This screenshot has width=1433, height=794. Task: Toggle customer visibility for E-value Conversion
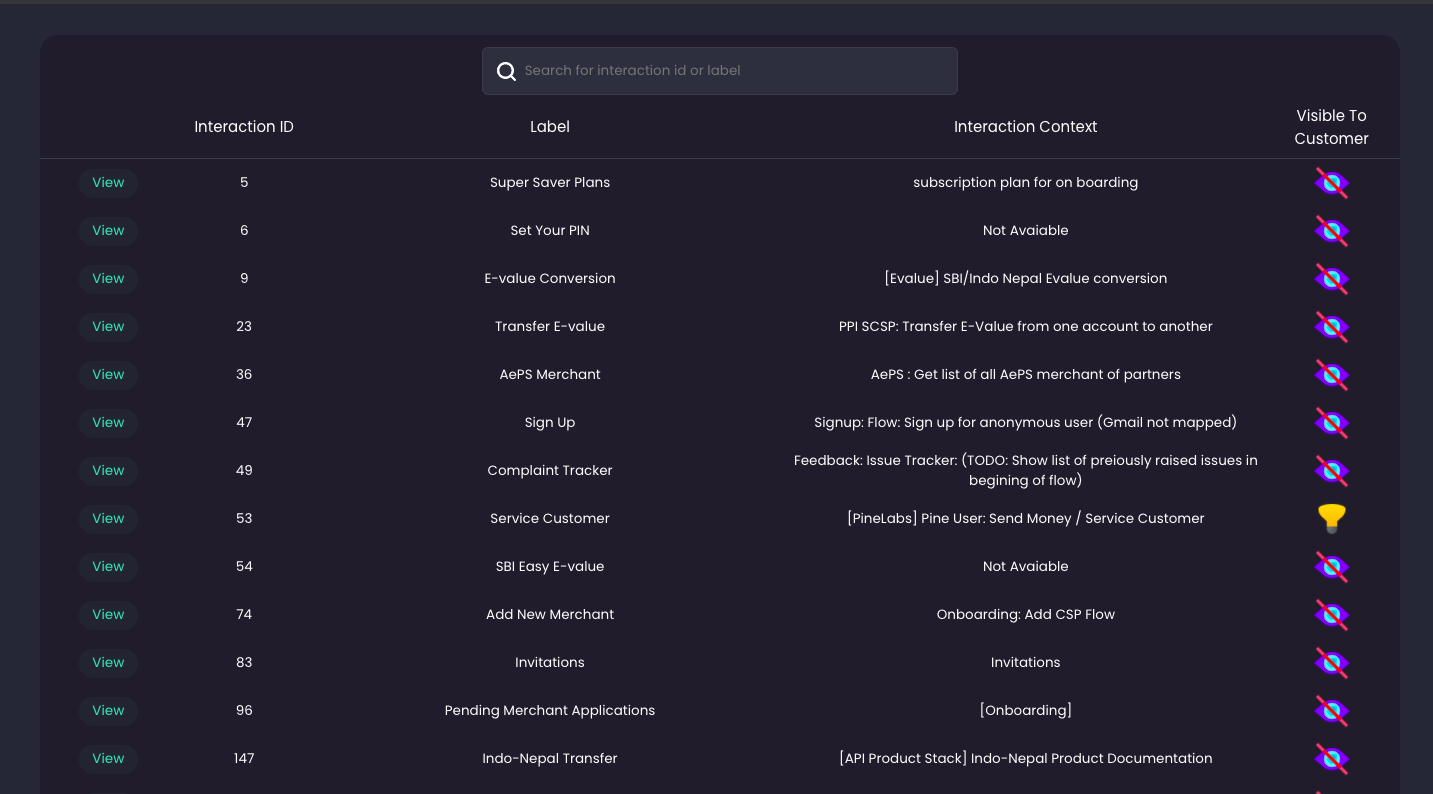coord(1331,279)
